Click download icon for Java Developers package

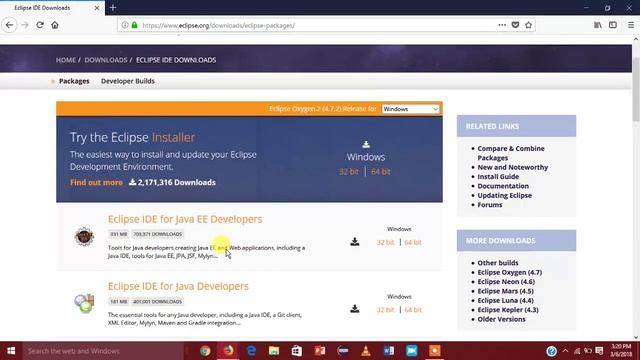tap(355, 309)
